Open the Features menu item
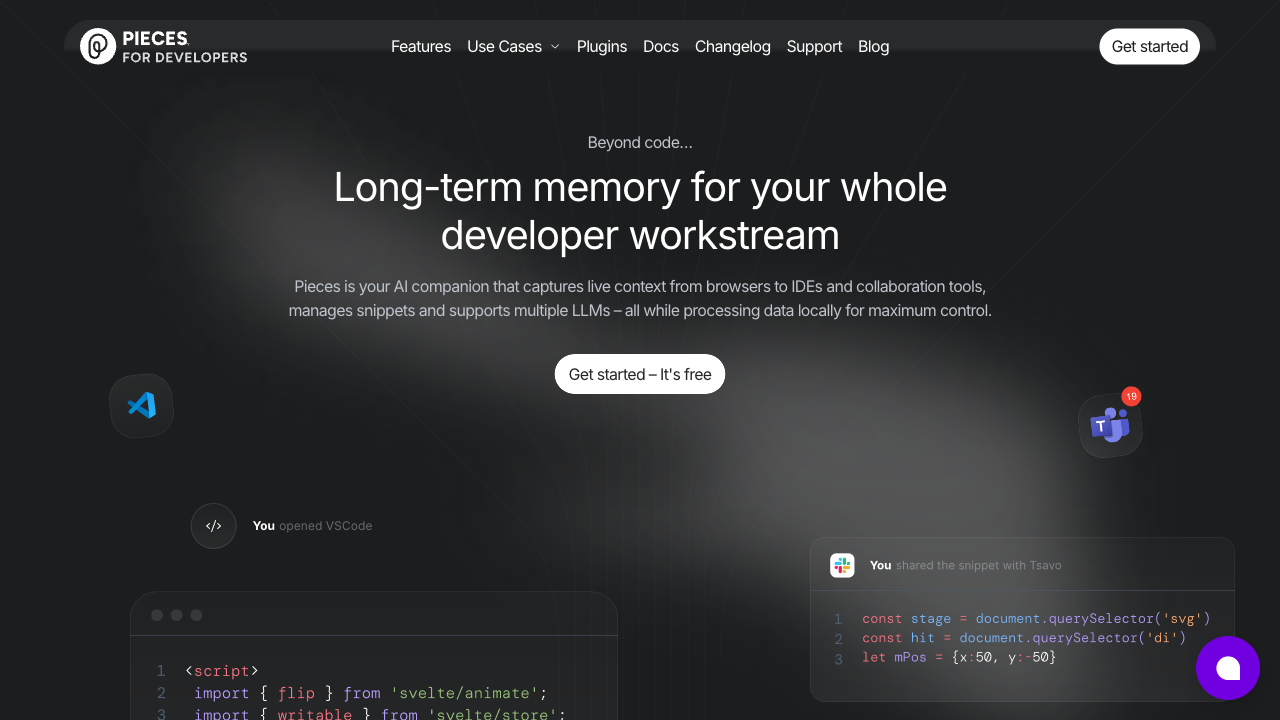This screenshot has width=1280, height=720. (x=421, y=46)
